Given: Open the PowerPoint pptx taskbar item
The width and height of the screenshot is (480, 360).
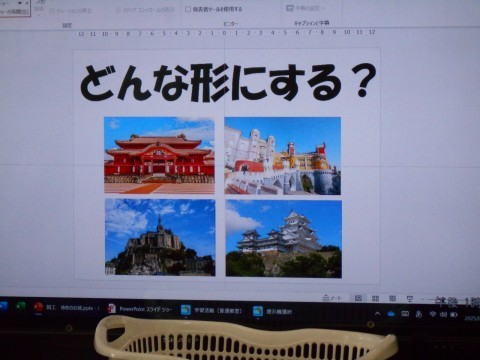Looking at the screenshot, I should coord(66,307).
